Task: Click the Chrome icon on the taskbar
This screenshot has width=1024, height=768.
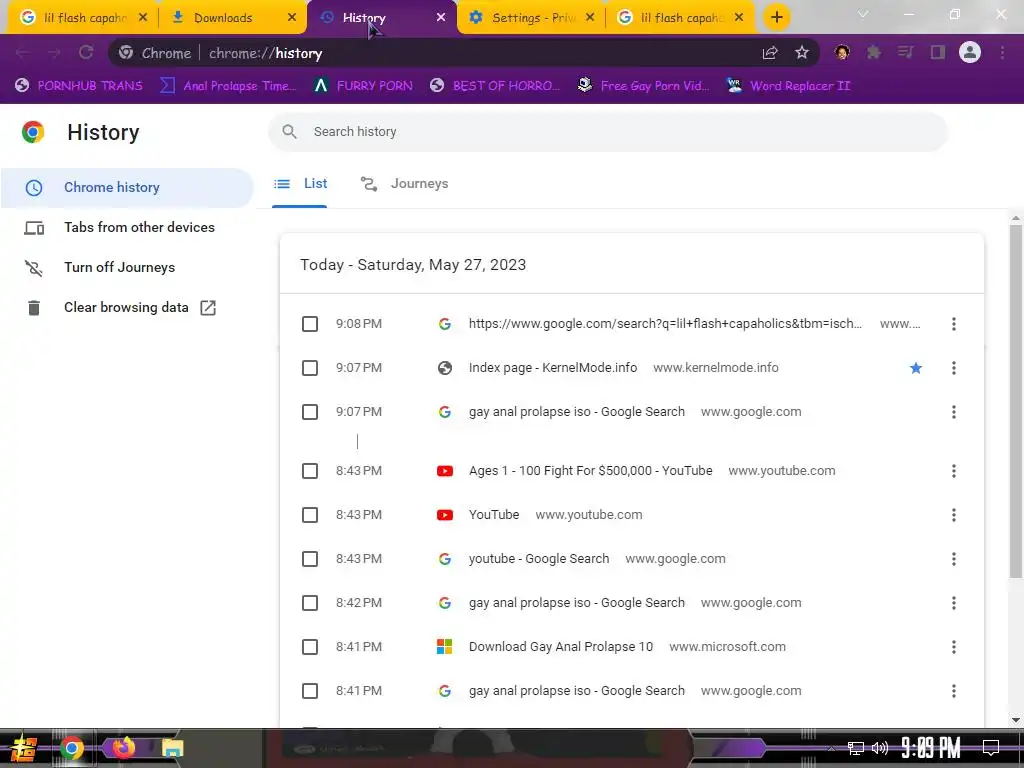Action: 72,748
